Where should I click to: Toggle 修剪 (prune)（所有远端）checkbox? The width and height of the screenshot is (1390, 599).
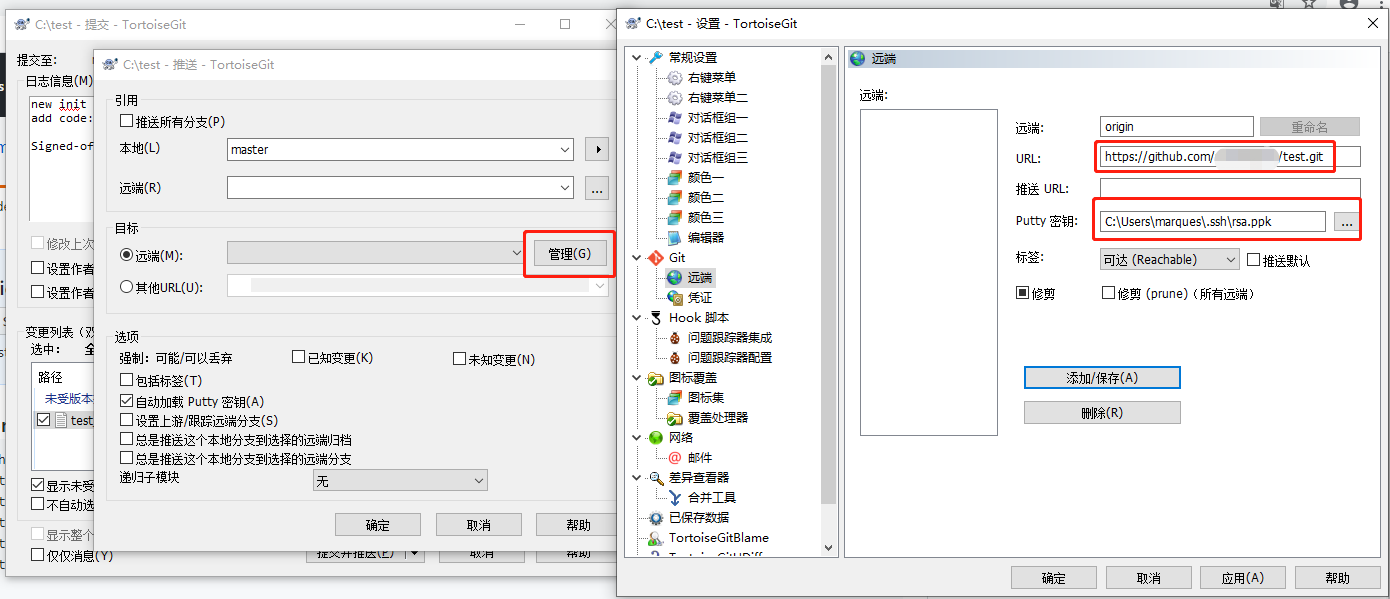(1108, 293)
